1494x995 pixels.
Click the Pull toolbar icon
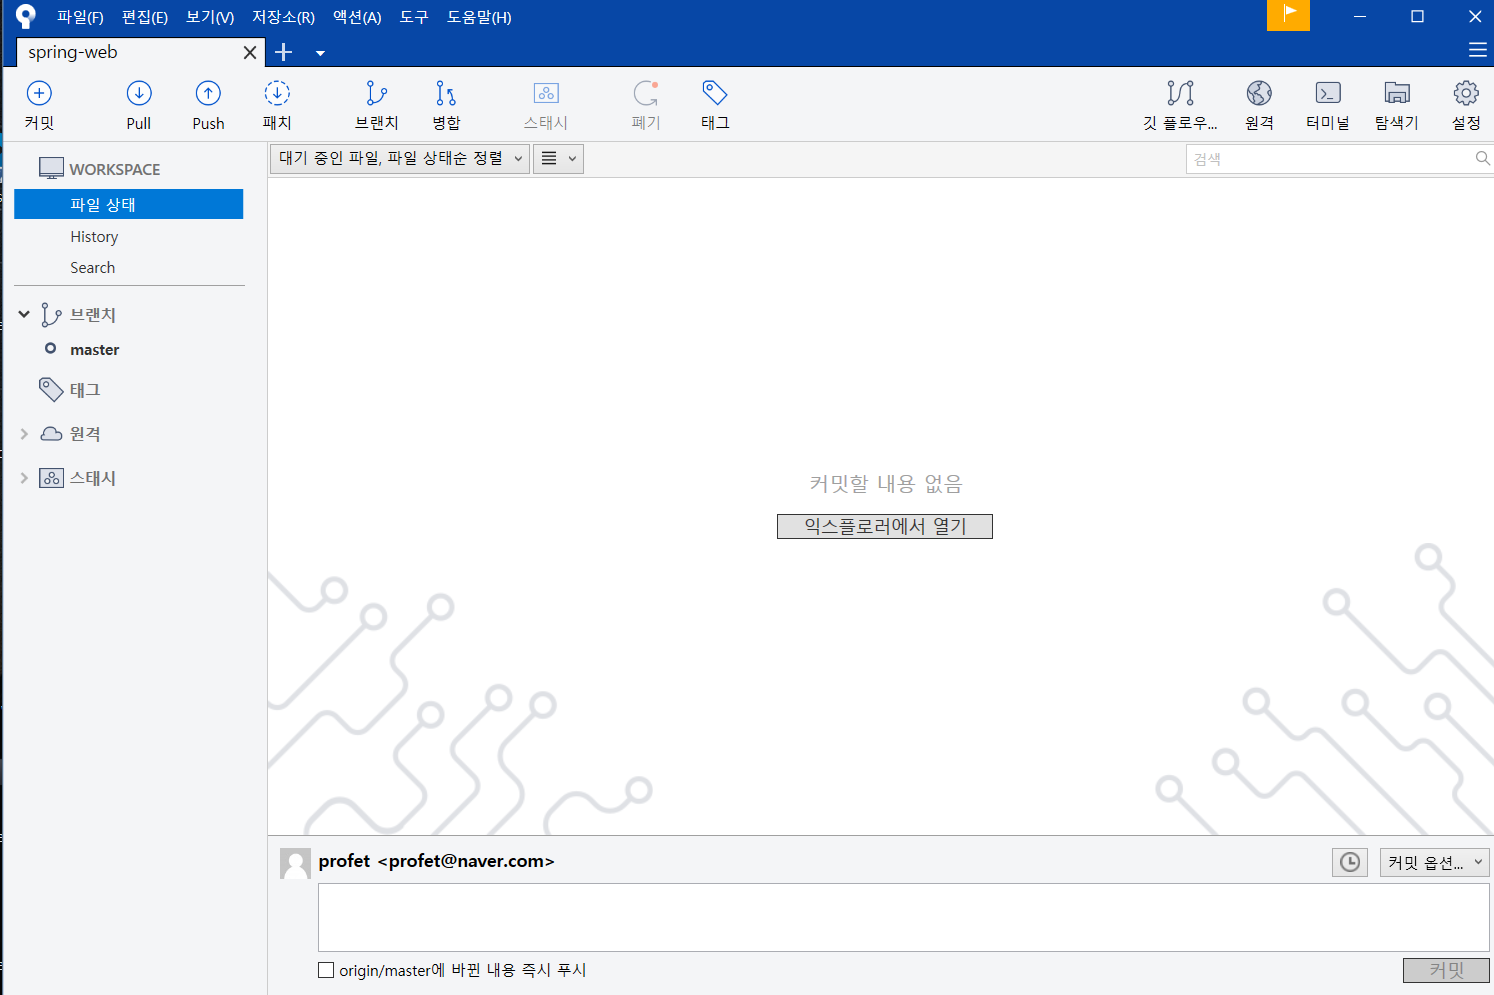[139, 94]
